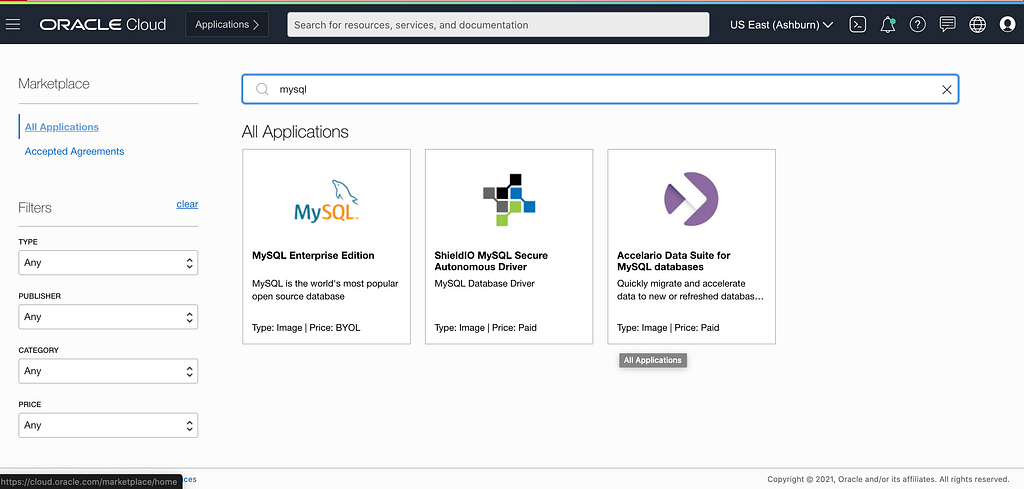Screen dimensions: 1024x489
Task: Open the chat support icon
Action: [x=947, y=25]
